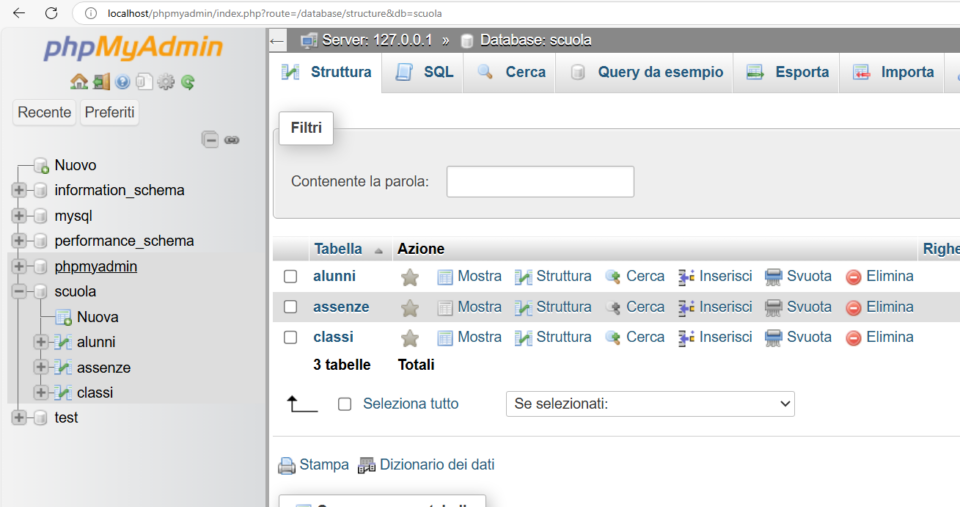960x507 pixels.
Task: Open phpMyAdmin documentation question-mark icon
Action: pyautogui.click(x=122, y=81)
